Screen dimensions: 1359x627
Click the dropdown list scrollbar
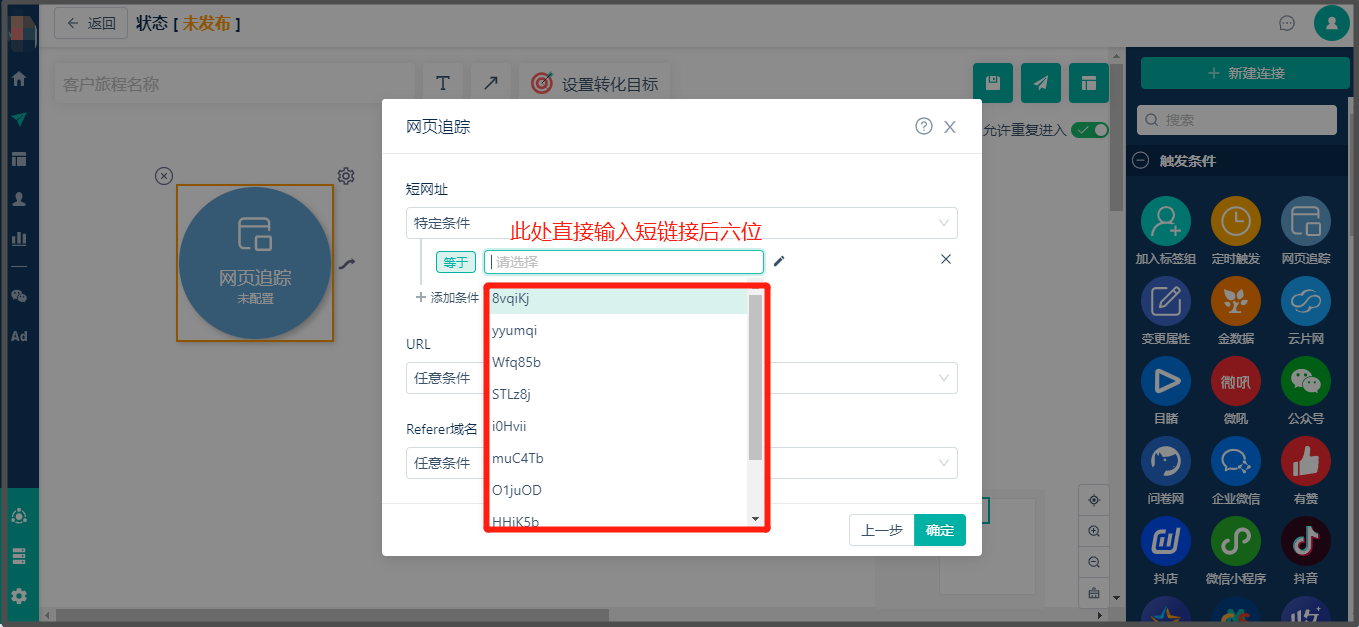756,377
